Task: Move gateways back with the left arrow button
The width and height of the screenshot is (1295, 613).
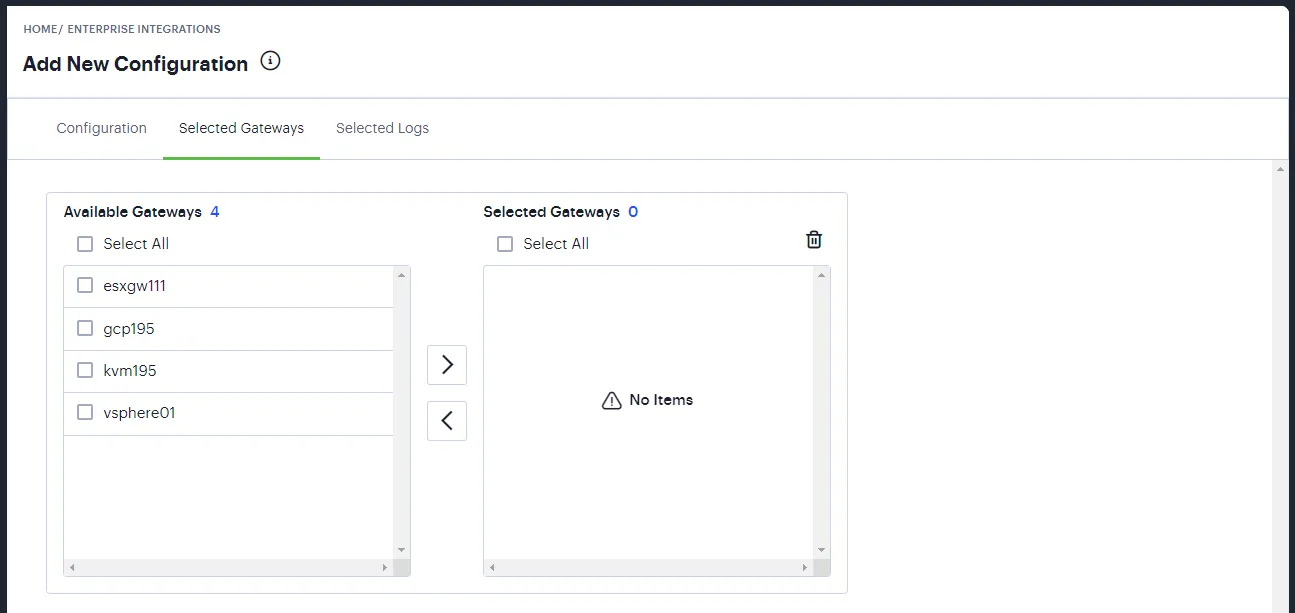Action: 447,421
